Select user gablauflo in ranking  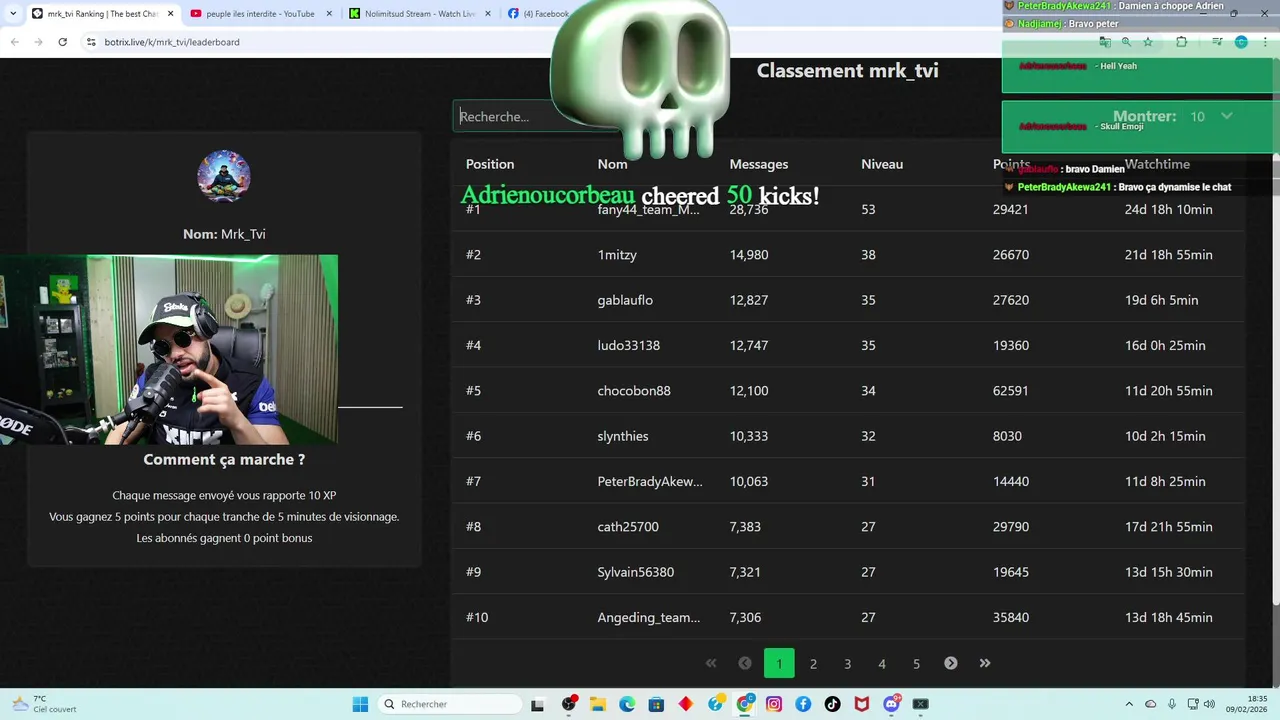tap(625, 300)
